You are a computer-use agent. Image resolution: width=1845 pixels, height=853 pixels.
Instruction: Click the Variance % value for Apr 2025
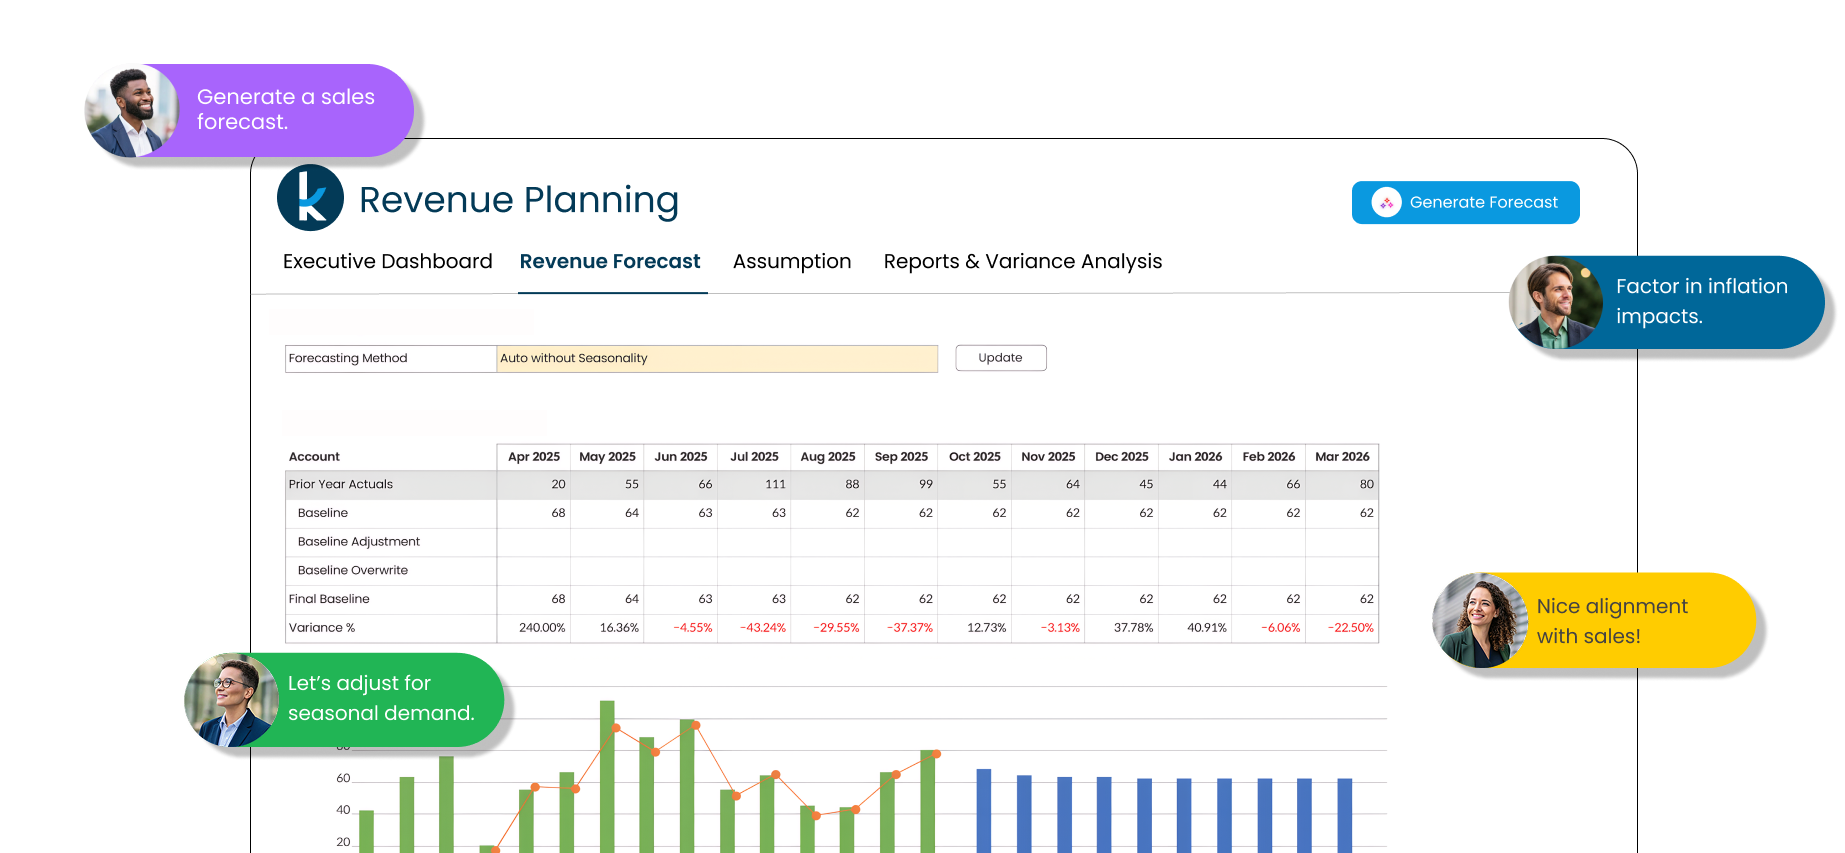(541, 628)
